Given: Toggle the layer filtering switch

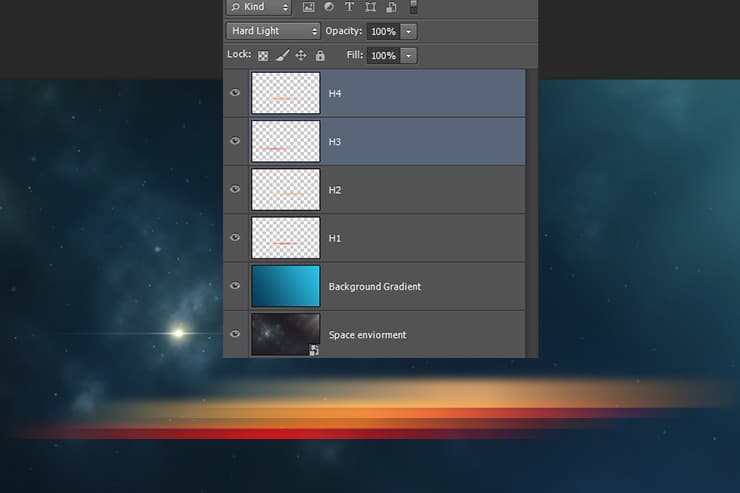Looking at the screenshot, I should 413,6.
